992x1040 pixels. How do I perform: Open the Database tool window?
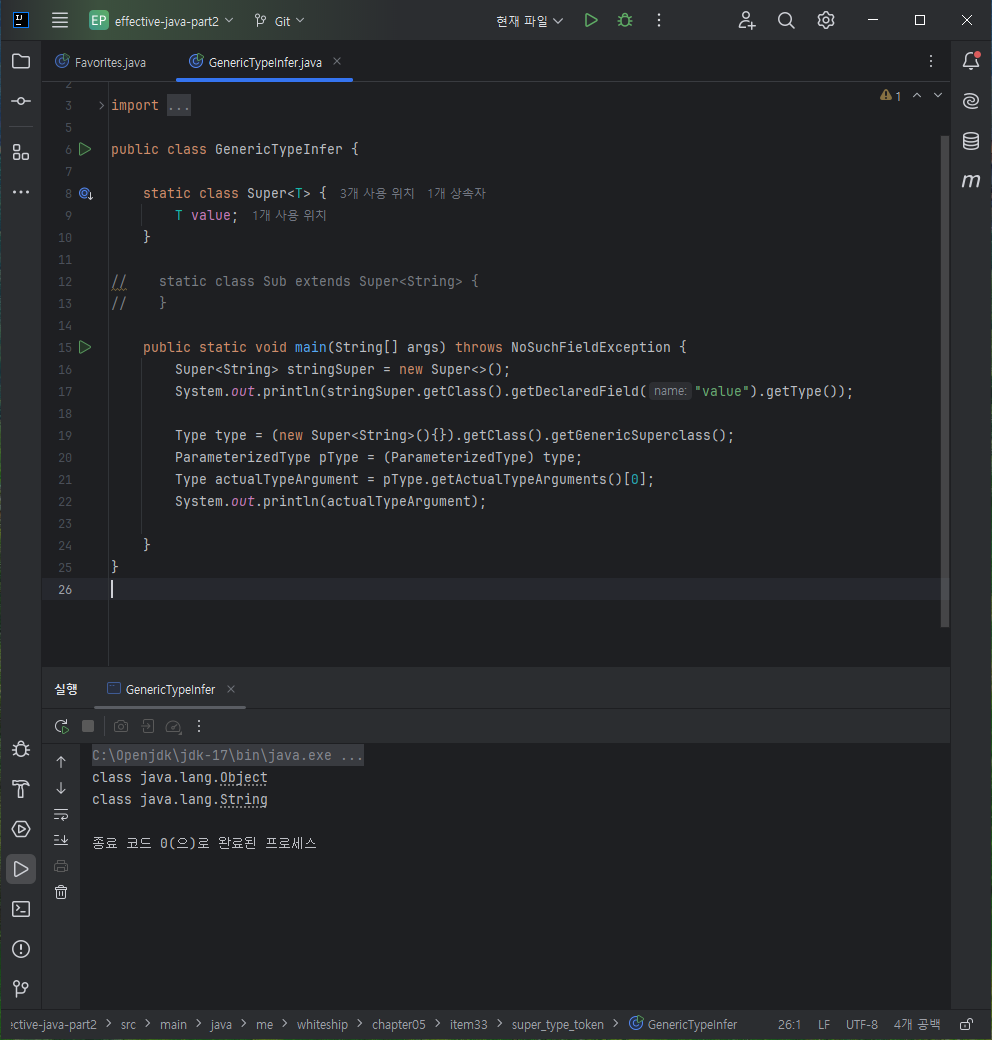pos(971,141)
